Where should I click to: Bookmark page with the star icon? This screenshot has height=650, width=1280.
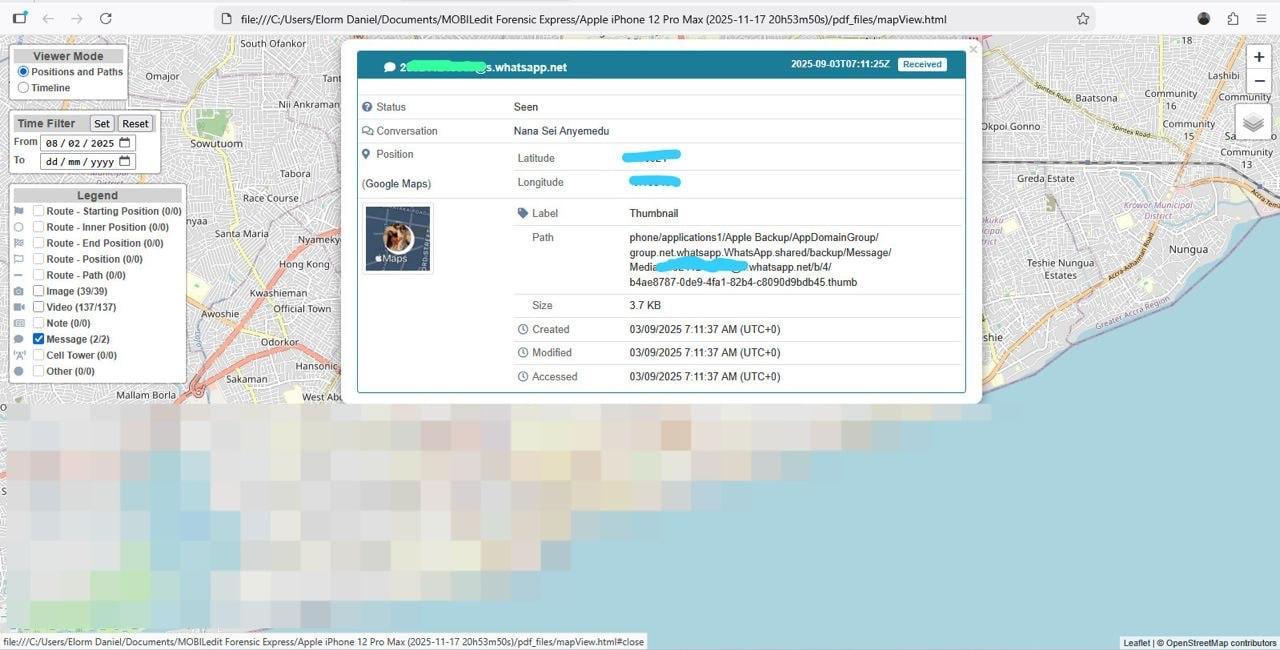pos(1082,19)
